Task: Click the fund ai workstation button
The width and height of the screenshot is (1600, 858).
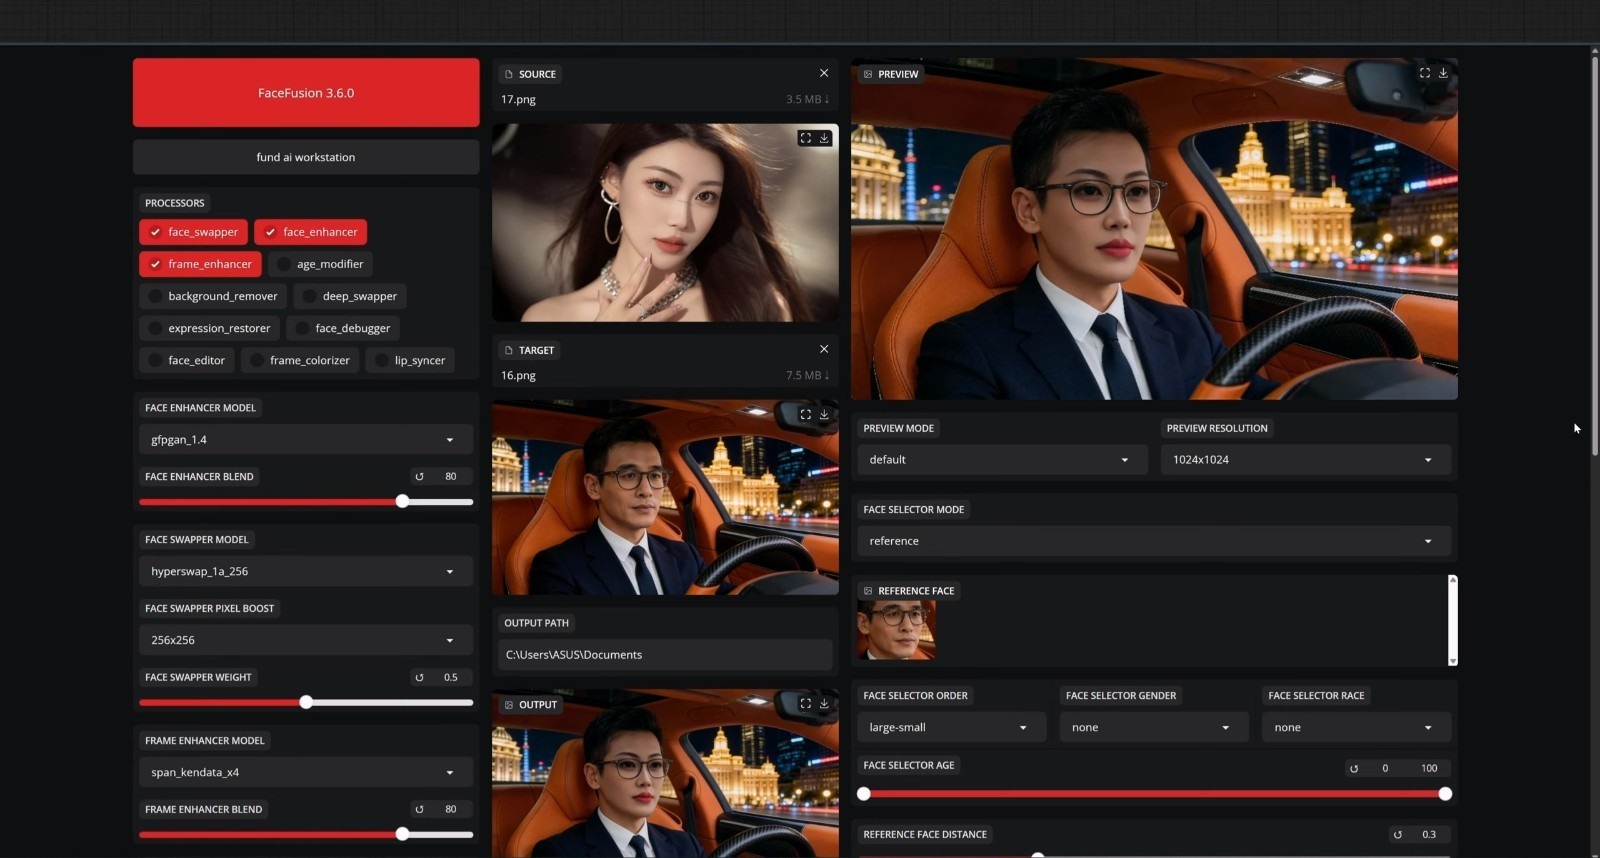Action: [306, 157]
